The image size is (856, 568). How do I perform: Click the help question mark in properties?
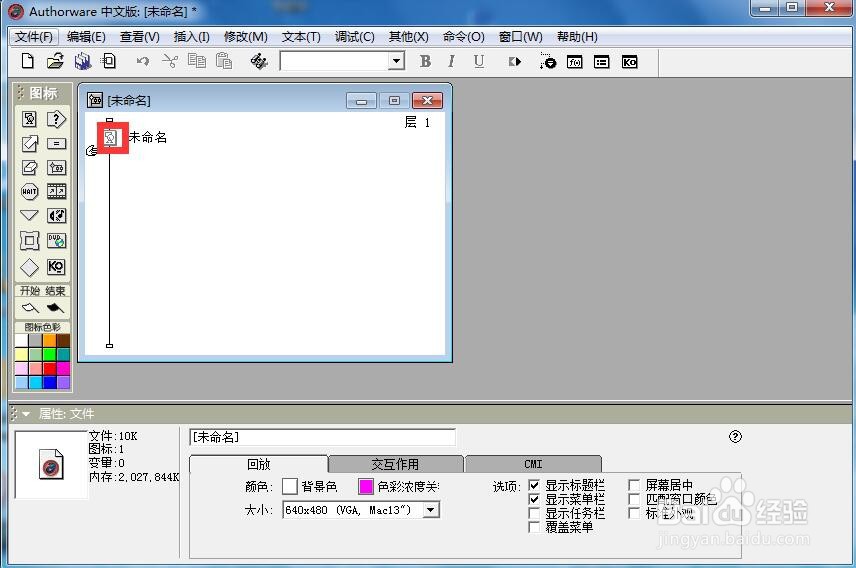pyautogui.click(x=735, y=436)
